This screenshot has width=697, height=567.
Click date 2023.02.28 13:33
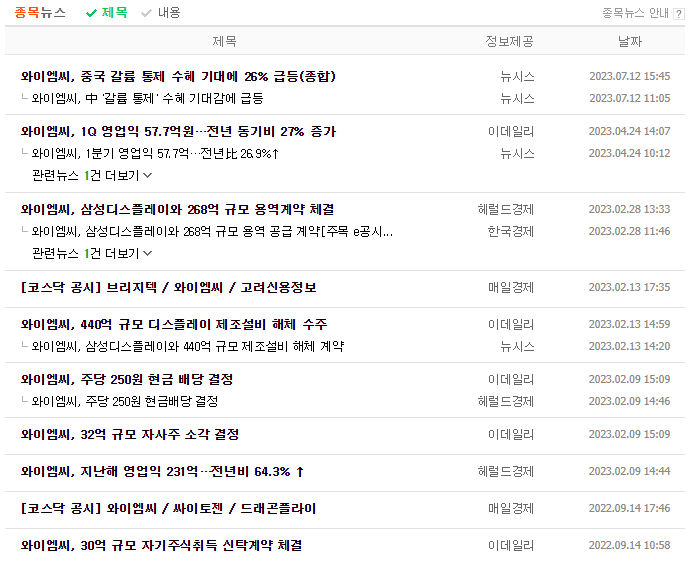[629, 209]
